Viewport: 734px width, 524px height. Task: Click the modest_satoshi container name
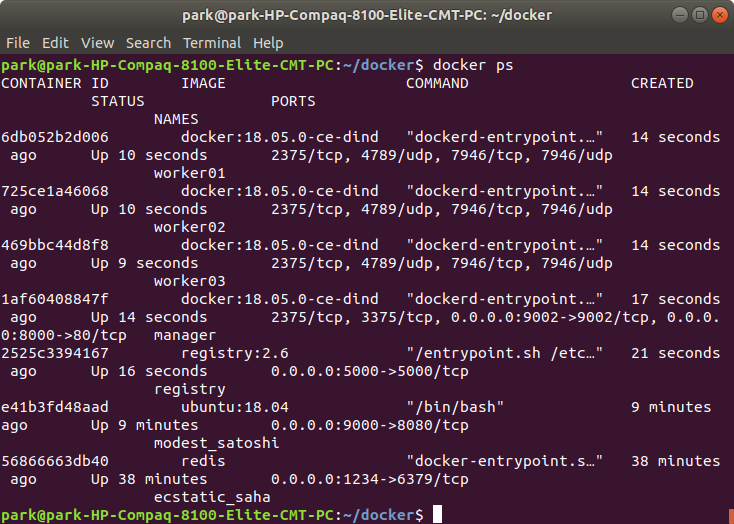click(216, 443)
